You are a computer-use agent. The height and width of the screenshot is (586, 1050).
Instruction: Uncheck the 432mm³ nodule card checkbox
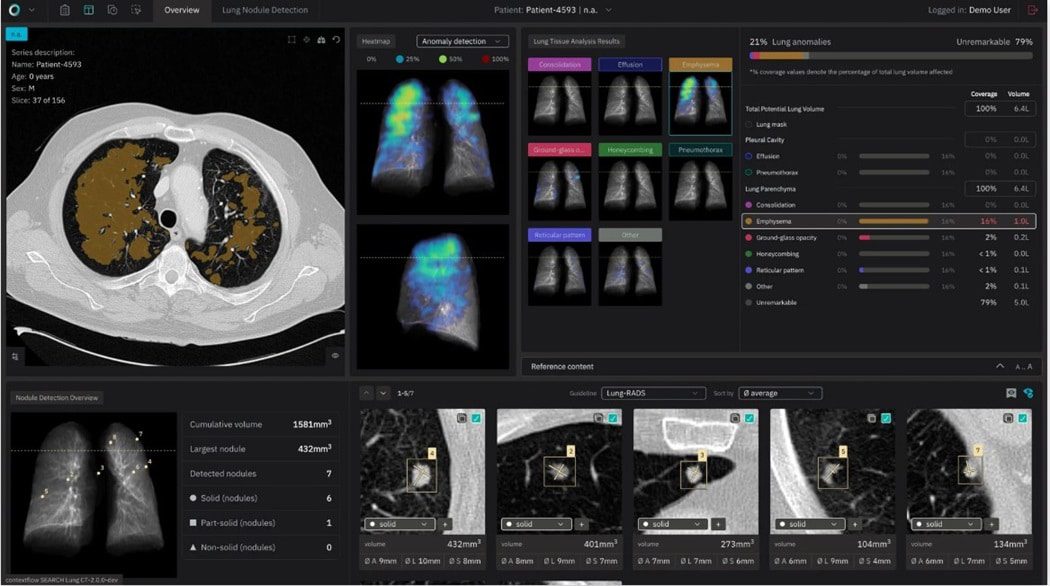point(474,418)
